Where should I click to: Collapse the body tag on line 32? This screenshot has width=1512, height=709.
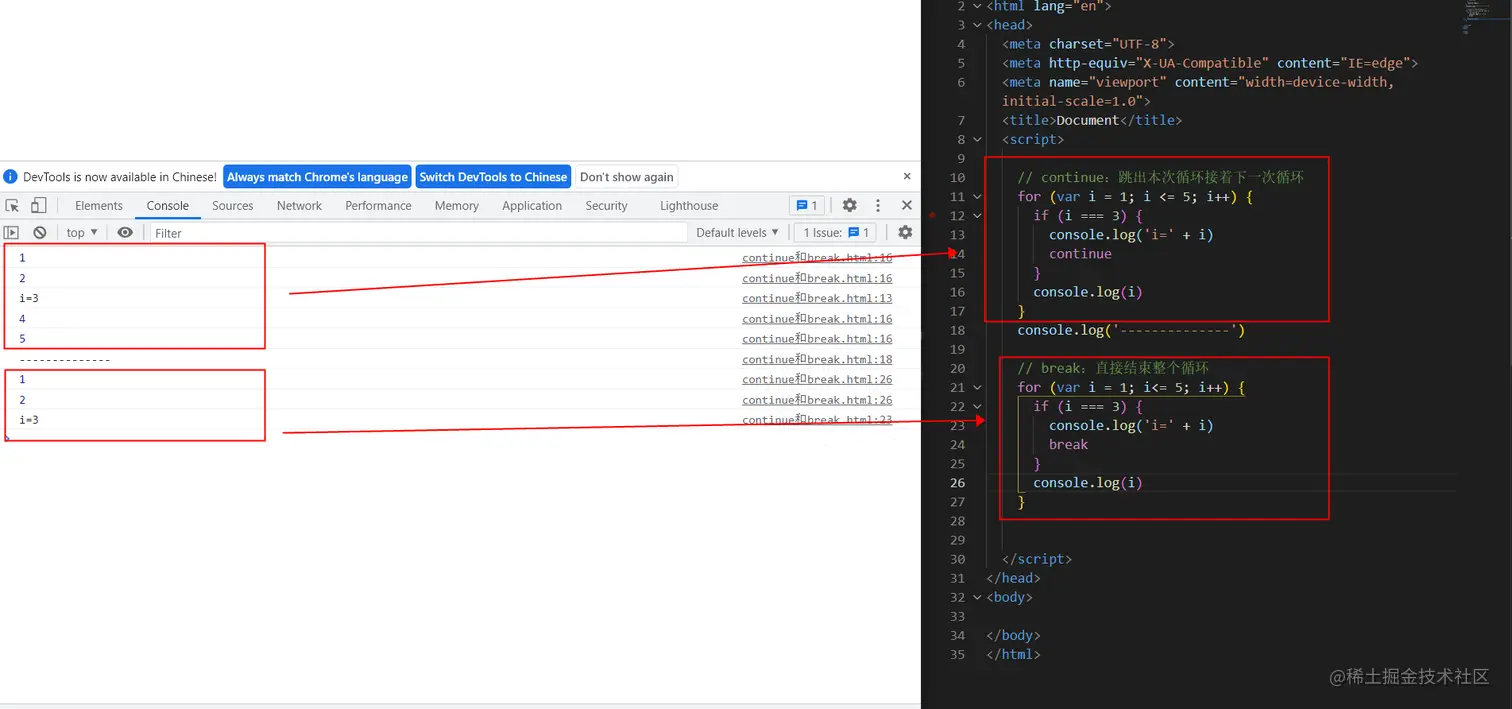point(978,597)
